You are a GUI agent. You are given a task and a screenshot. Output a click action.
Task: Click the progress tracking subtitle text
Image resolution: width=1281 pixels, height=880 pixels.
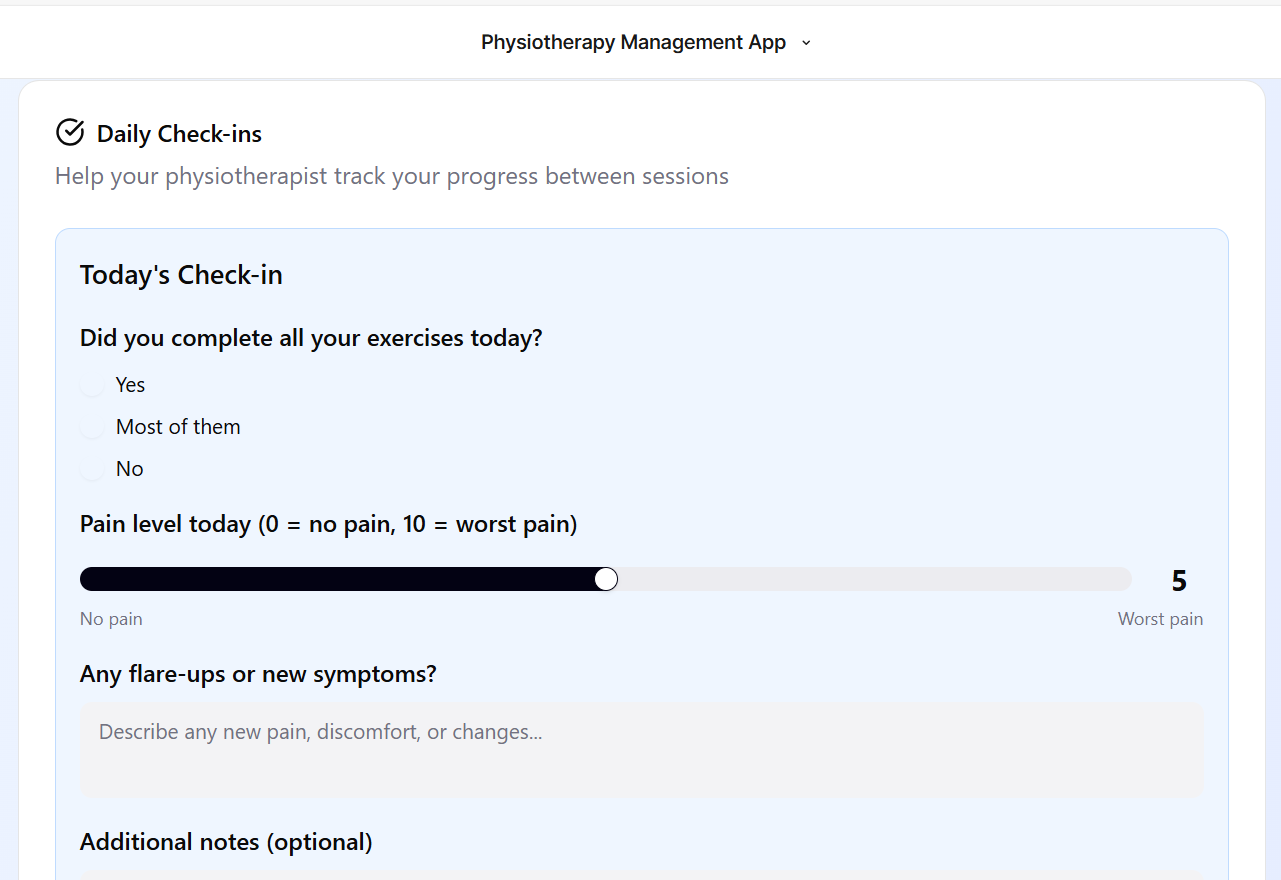[391, 175]
